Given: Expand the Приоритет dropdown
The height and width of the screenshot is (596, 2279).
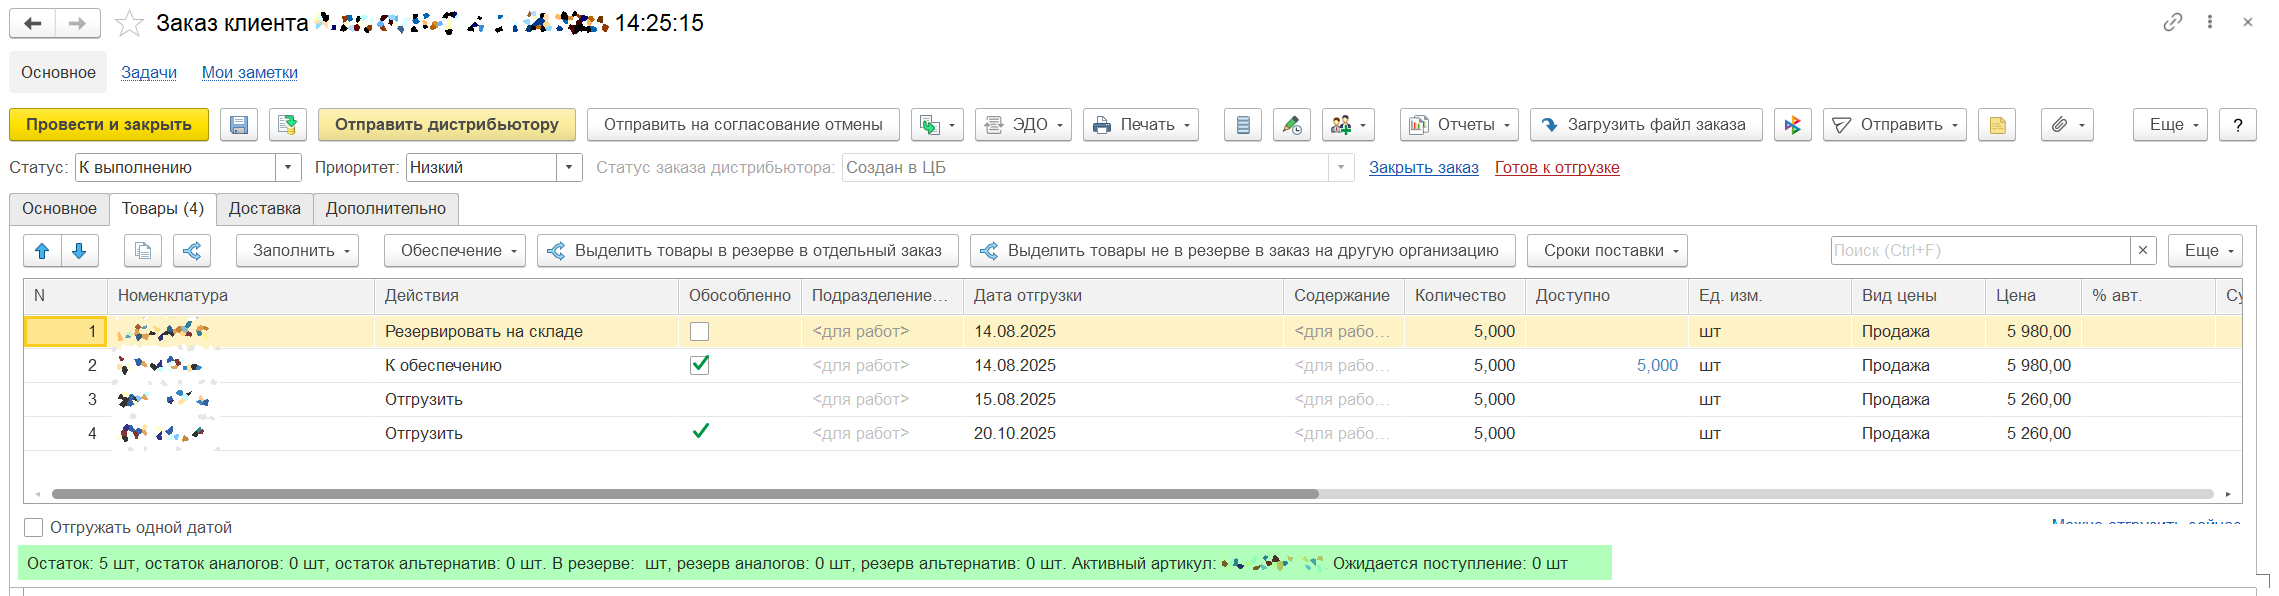Looking at the screenshot, I should [x=569, y=168].
